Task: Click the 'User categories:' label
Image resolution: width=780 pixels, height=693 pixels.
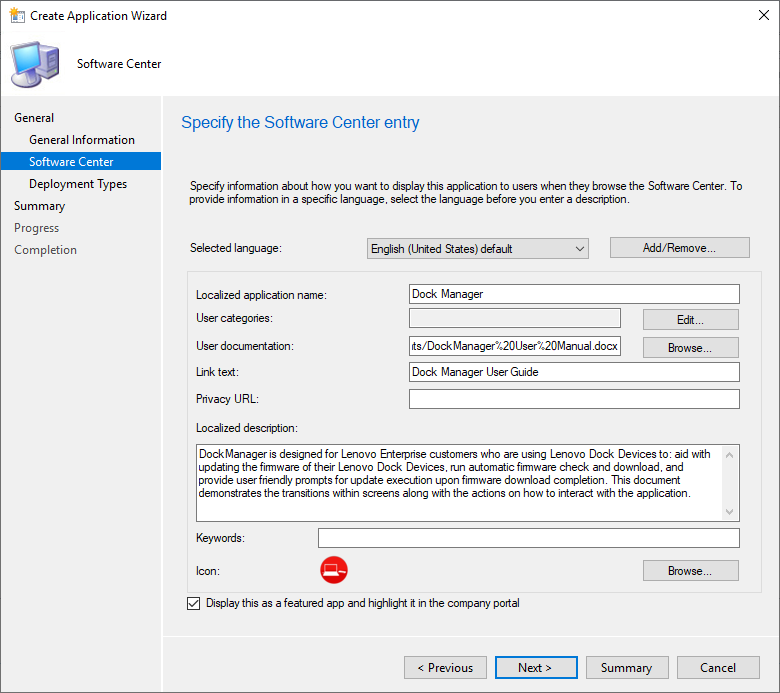Action: pos(234,318)
